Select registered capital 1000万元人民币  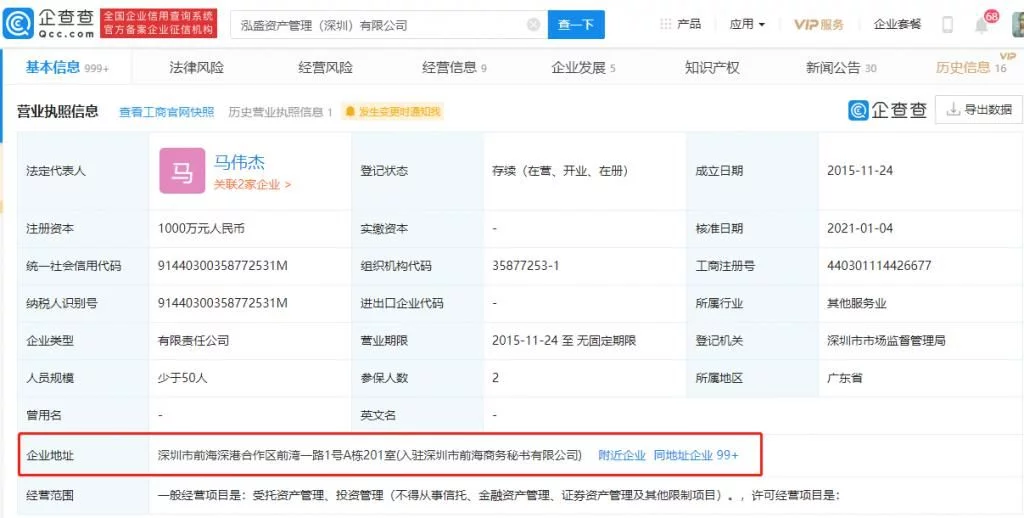click(x=202, y=229)
